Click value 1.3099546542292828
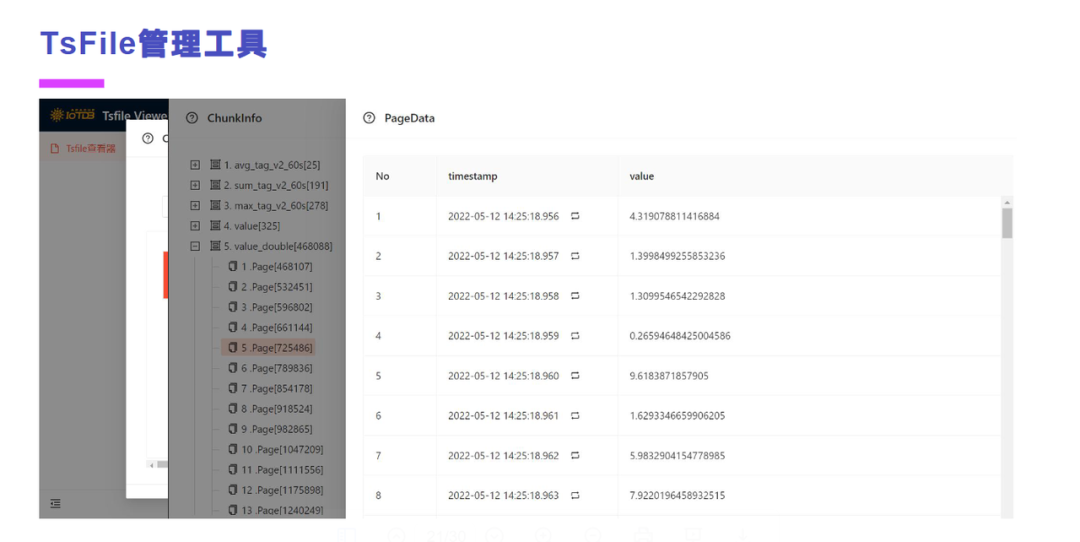1080x542 pixels. [677, 296]
